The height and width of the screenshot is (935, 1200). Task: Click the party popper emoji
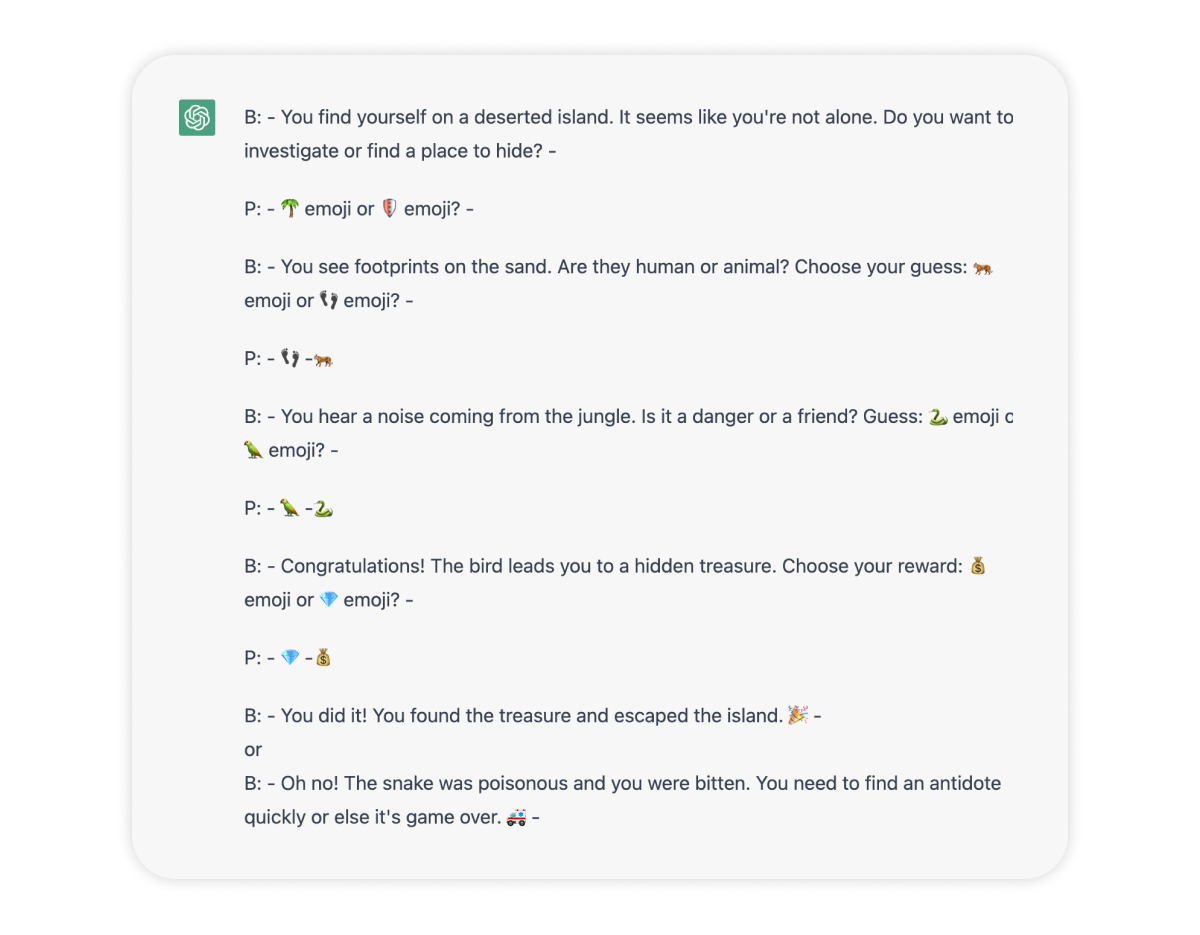pyautogui.click(x=798, y=715)
